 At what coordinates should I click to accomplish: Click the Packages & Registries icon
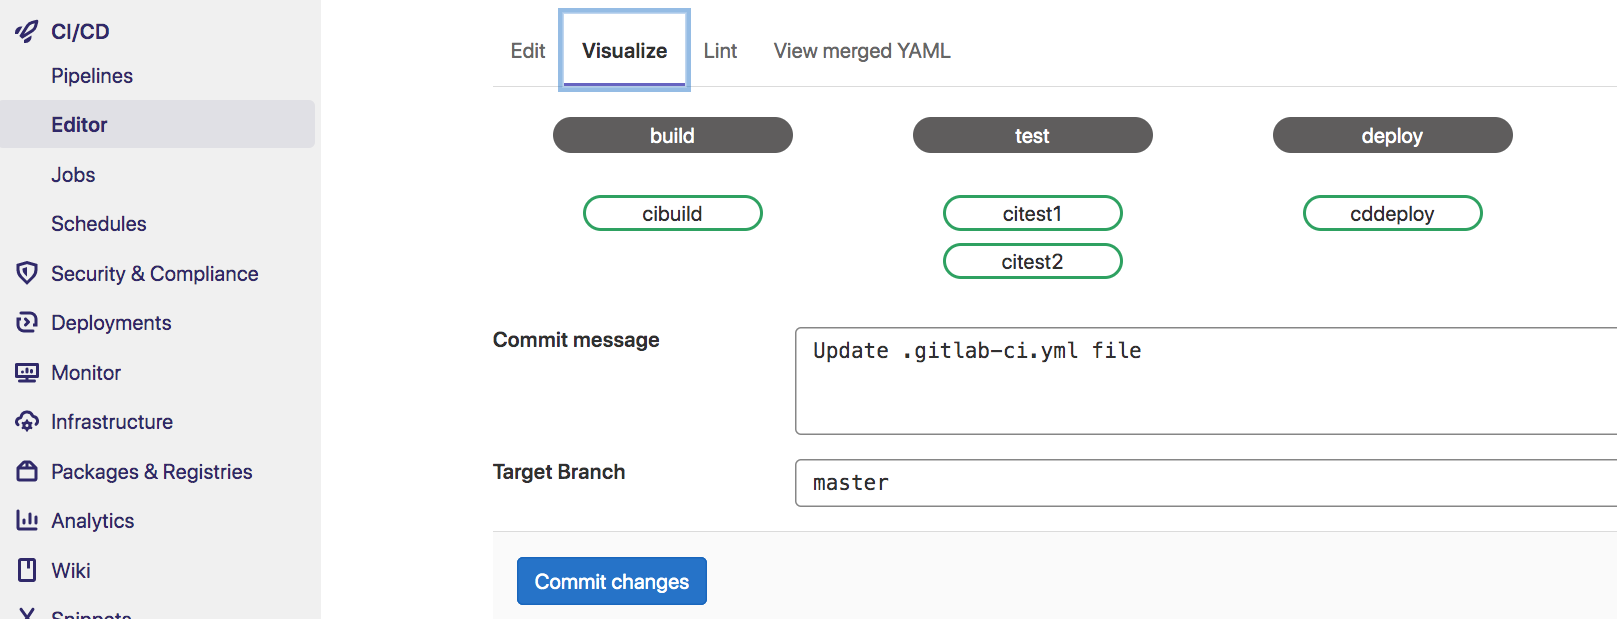[27, 471]
